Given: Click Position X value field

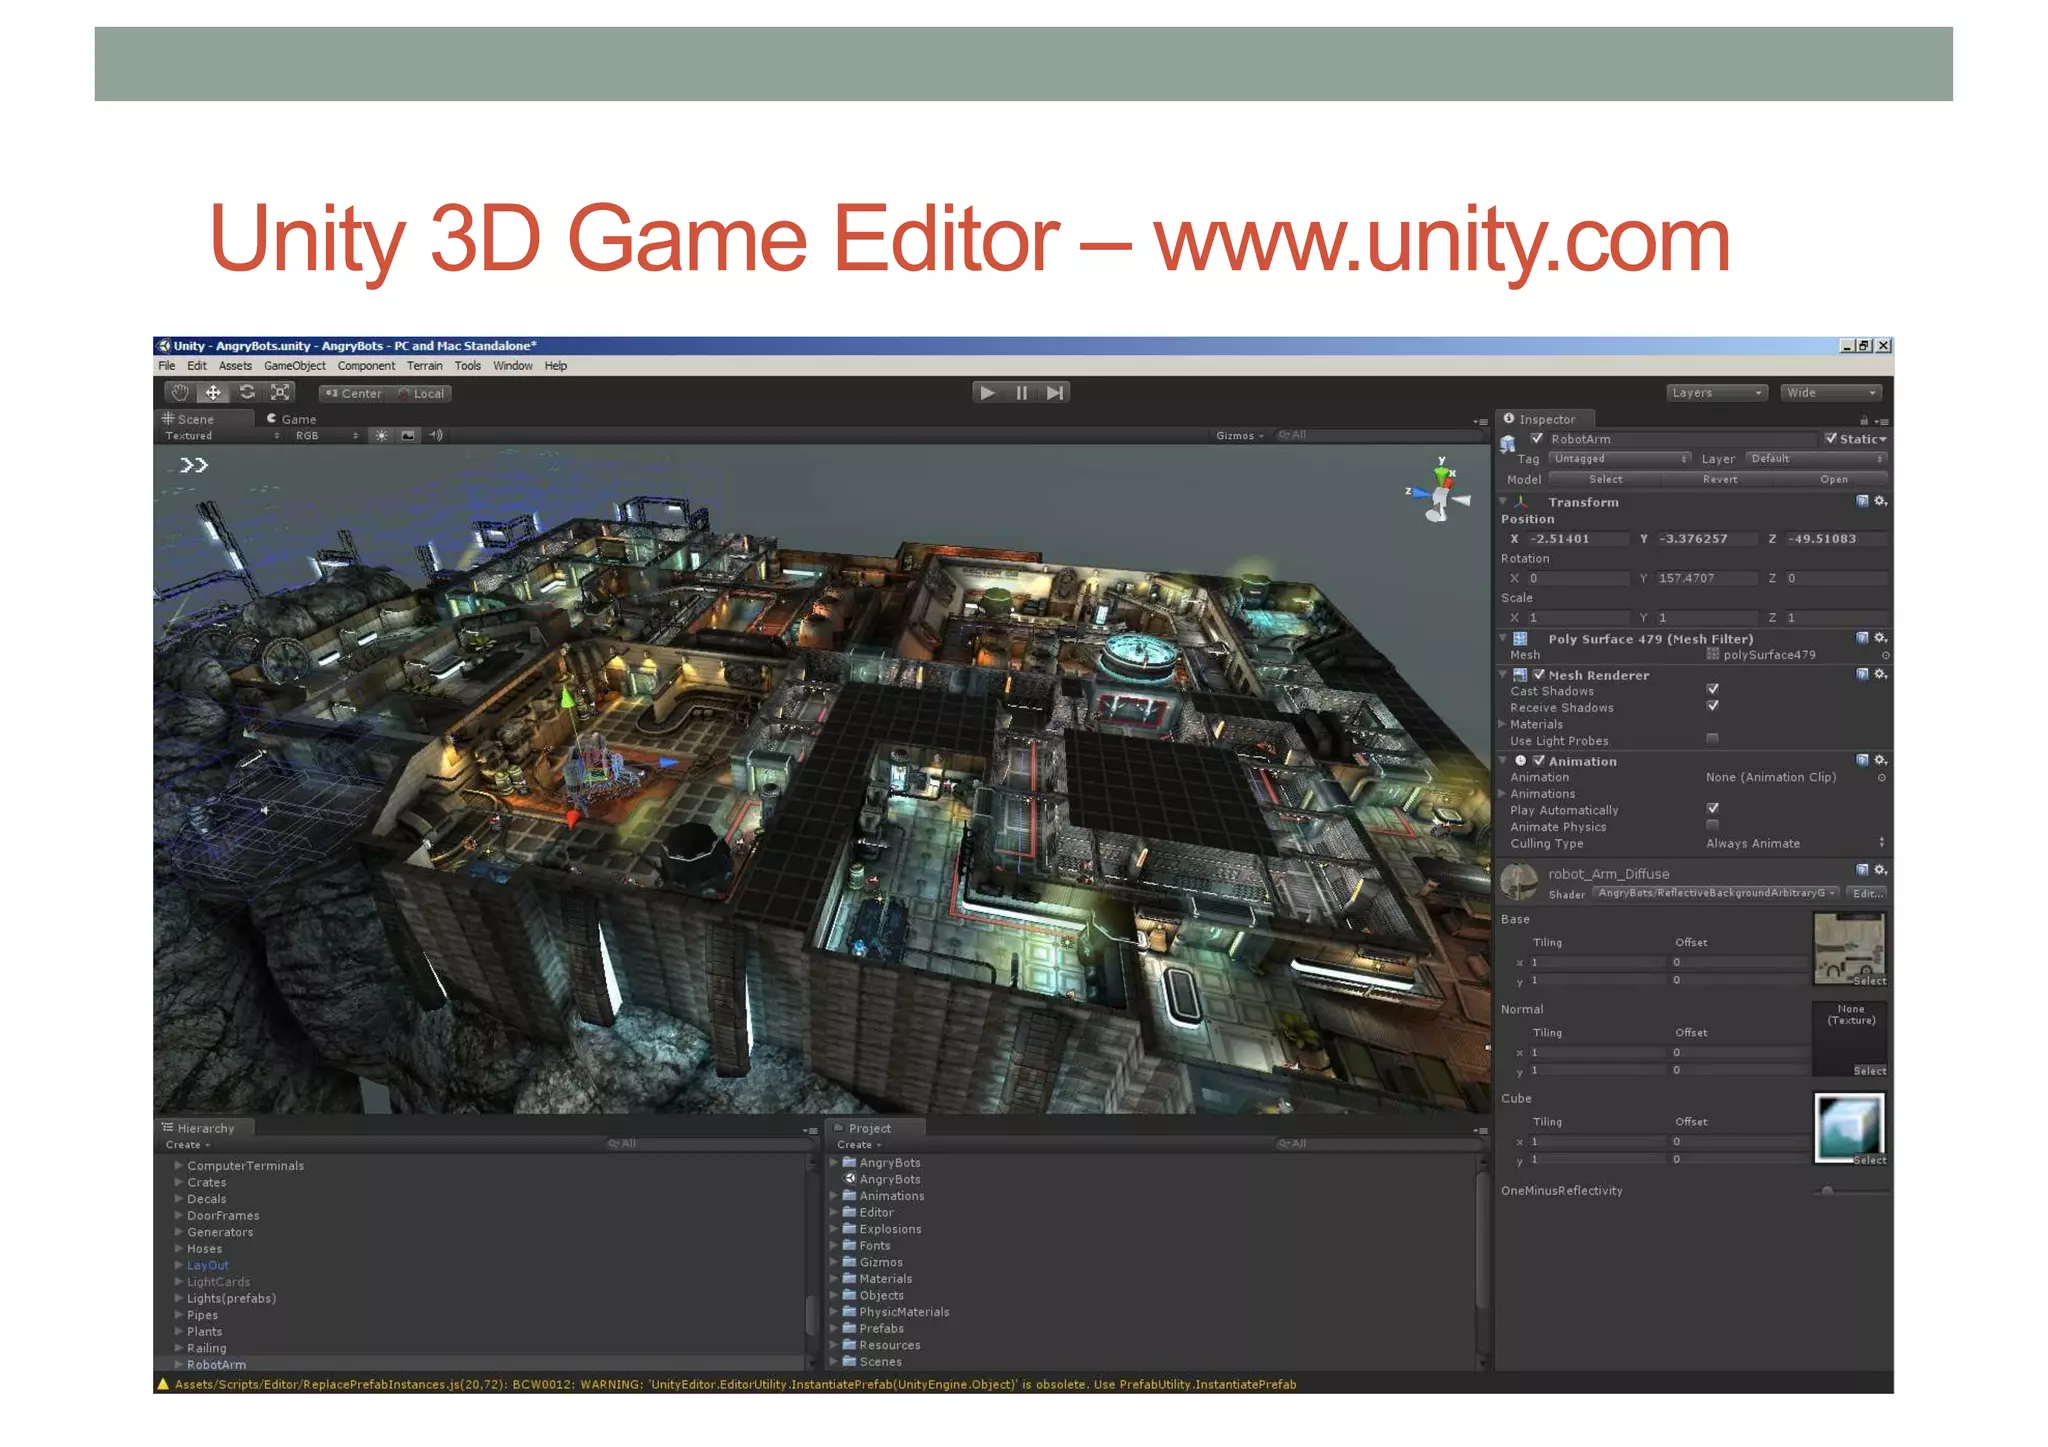Looking at the screenshot, I should pyautogui.click(x=1578, y=538).
